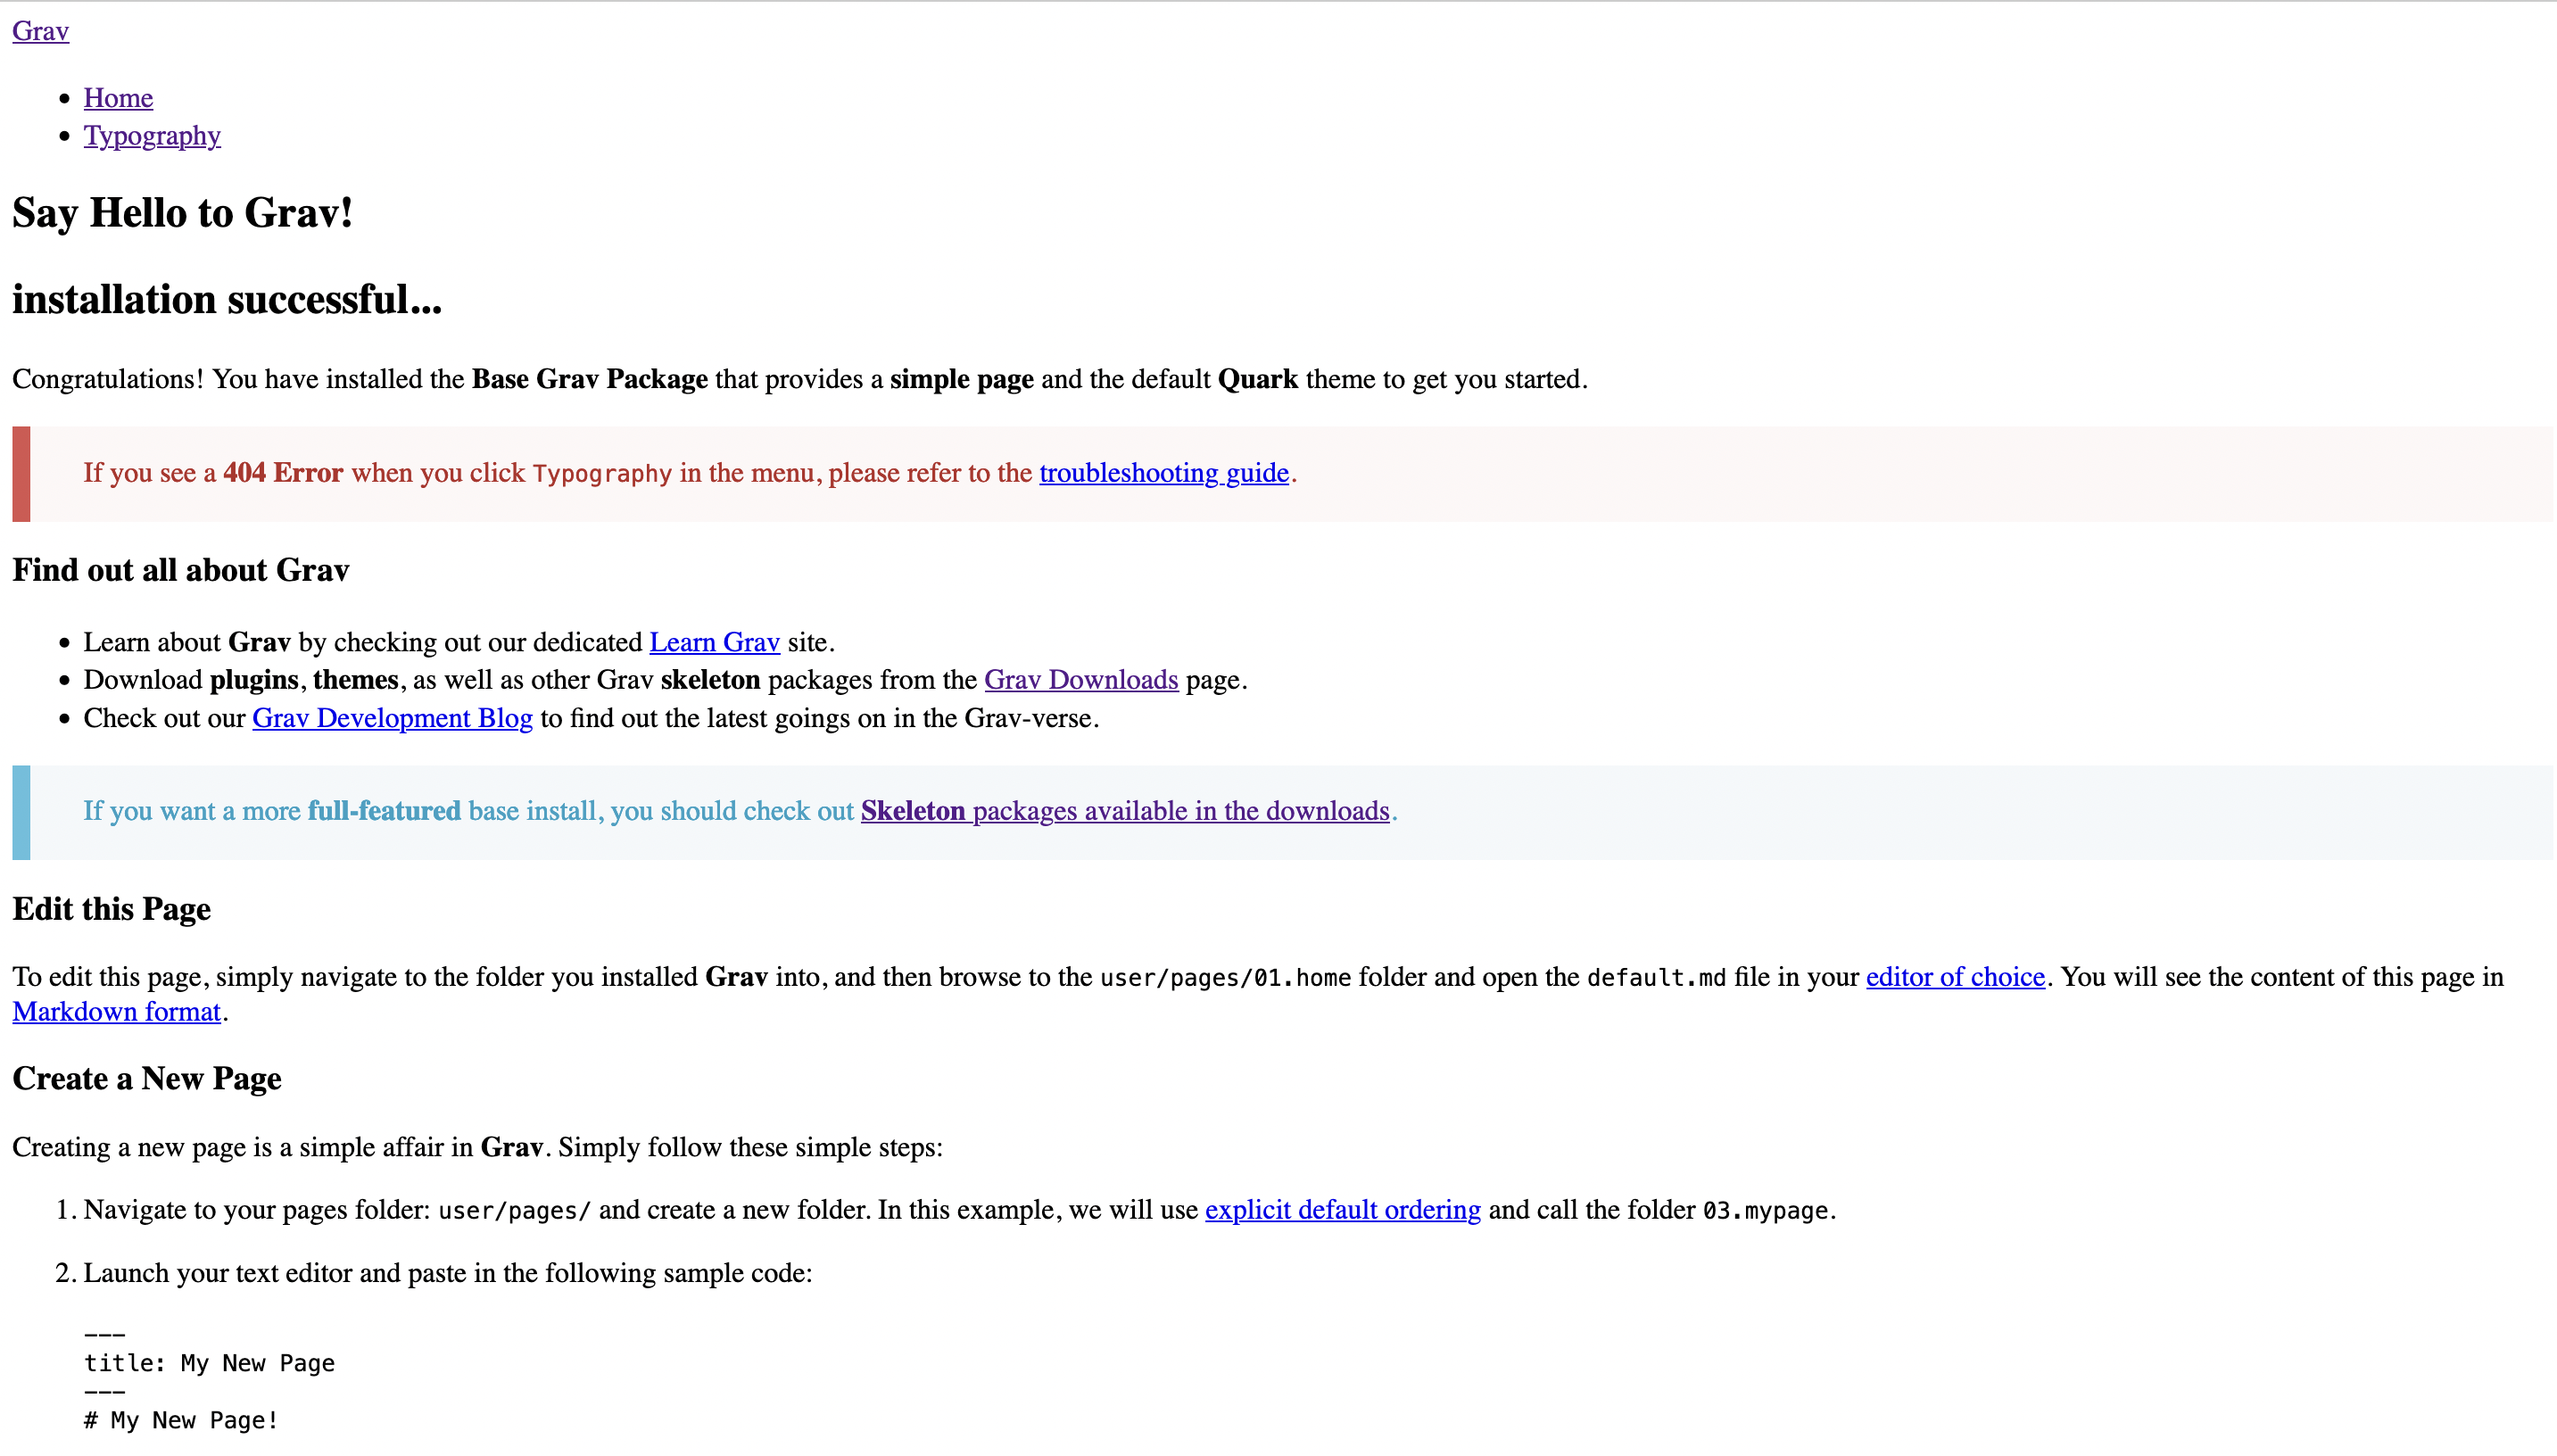2557x1456 pixels.
Task: Navigate to Typography in the menu
Action: click(x=152, y=135)
